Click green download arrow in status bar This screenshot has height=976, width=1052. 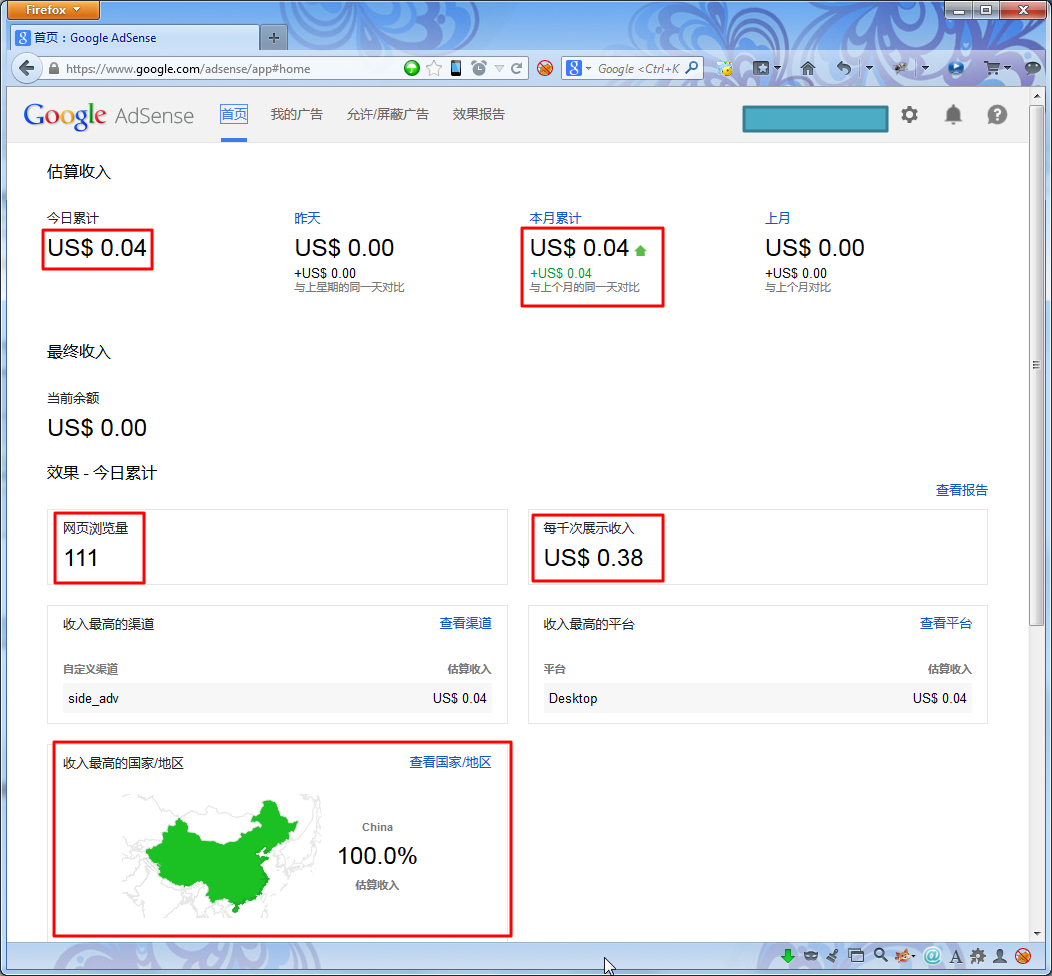(788, 956)
